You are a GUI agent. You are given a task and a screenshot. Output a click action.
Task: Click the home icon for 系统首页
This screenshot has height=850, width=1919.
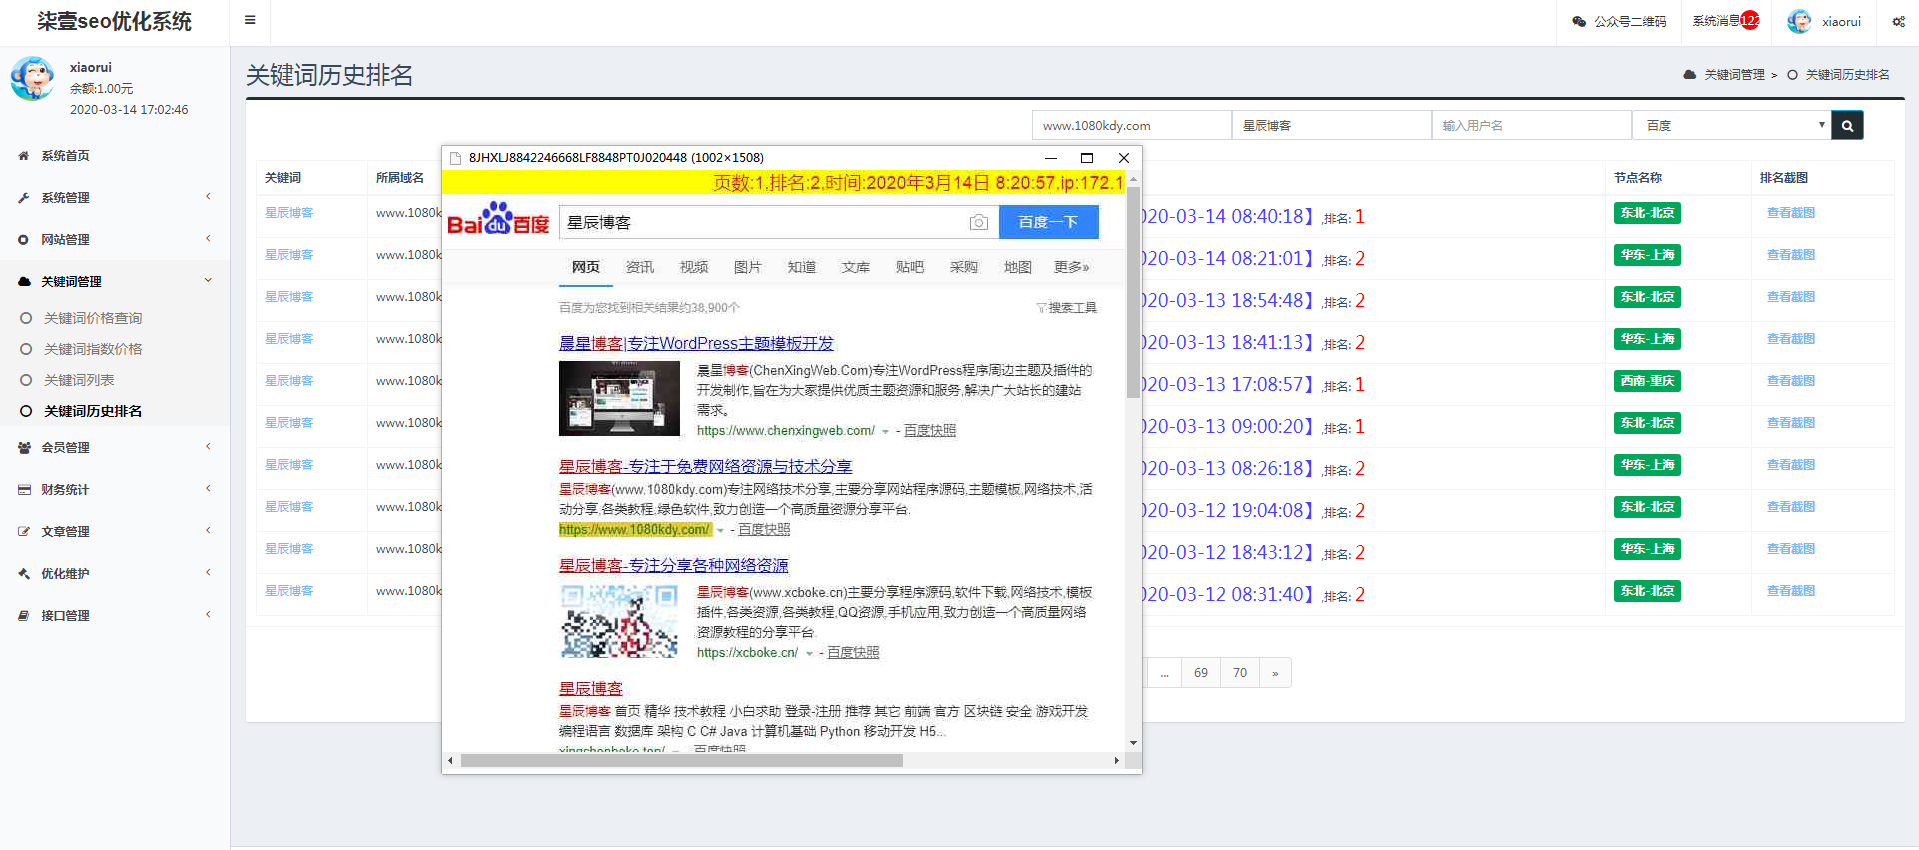pos(24,156)
